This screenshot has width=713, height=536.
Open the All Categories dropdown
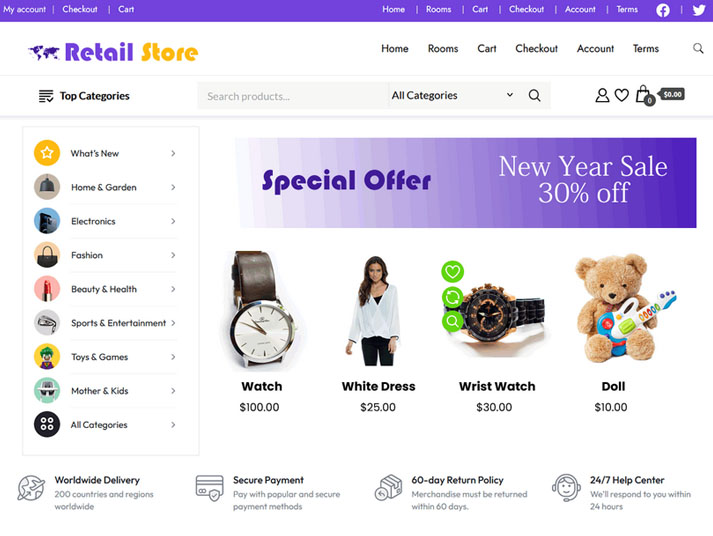(452, 95)
